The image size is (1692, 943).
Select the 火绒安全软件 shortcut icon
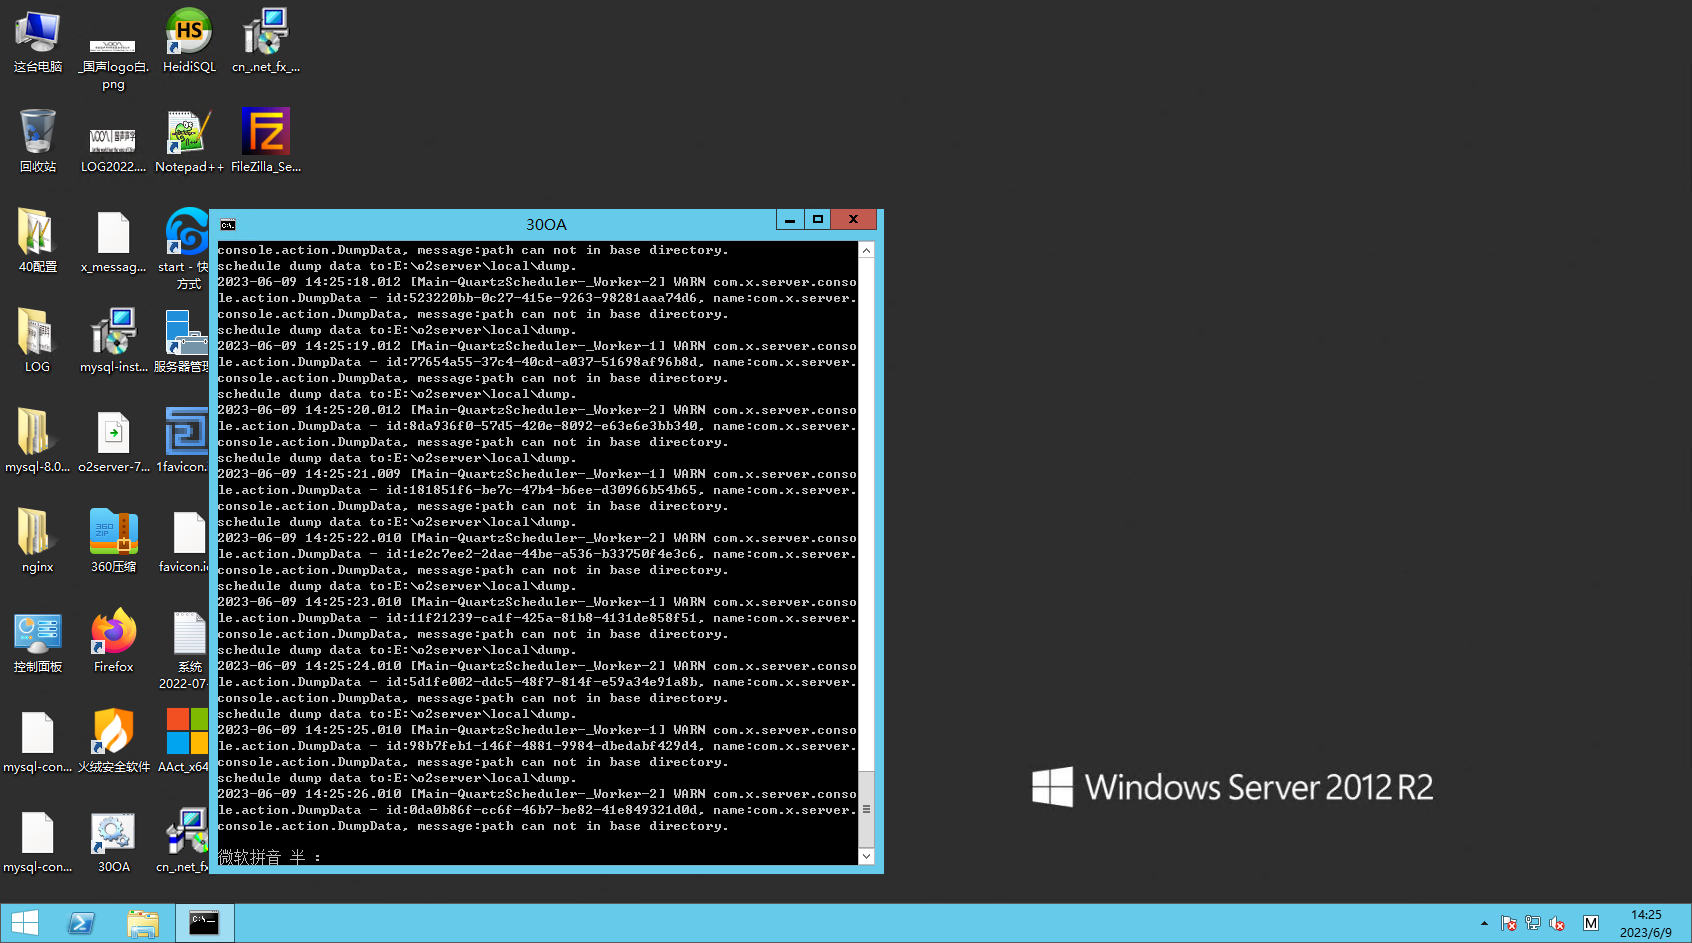(x=113, y=741)
